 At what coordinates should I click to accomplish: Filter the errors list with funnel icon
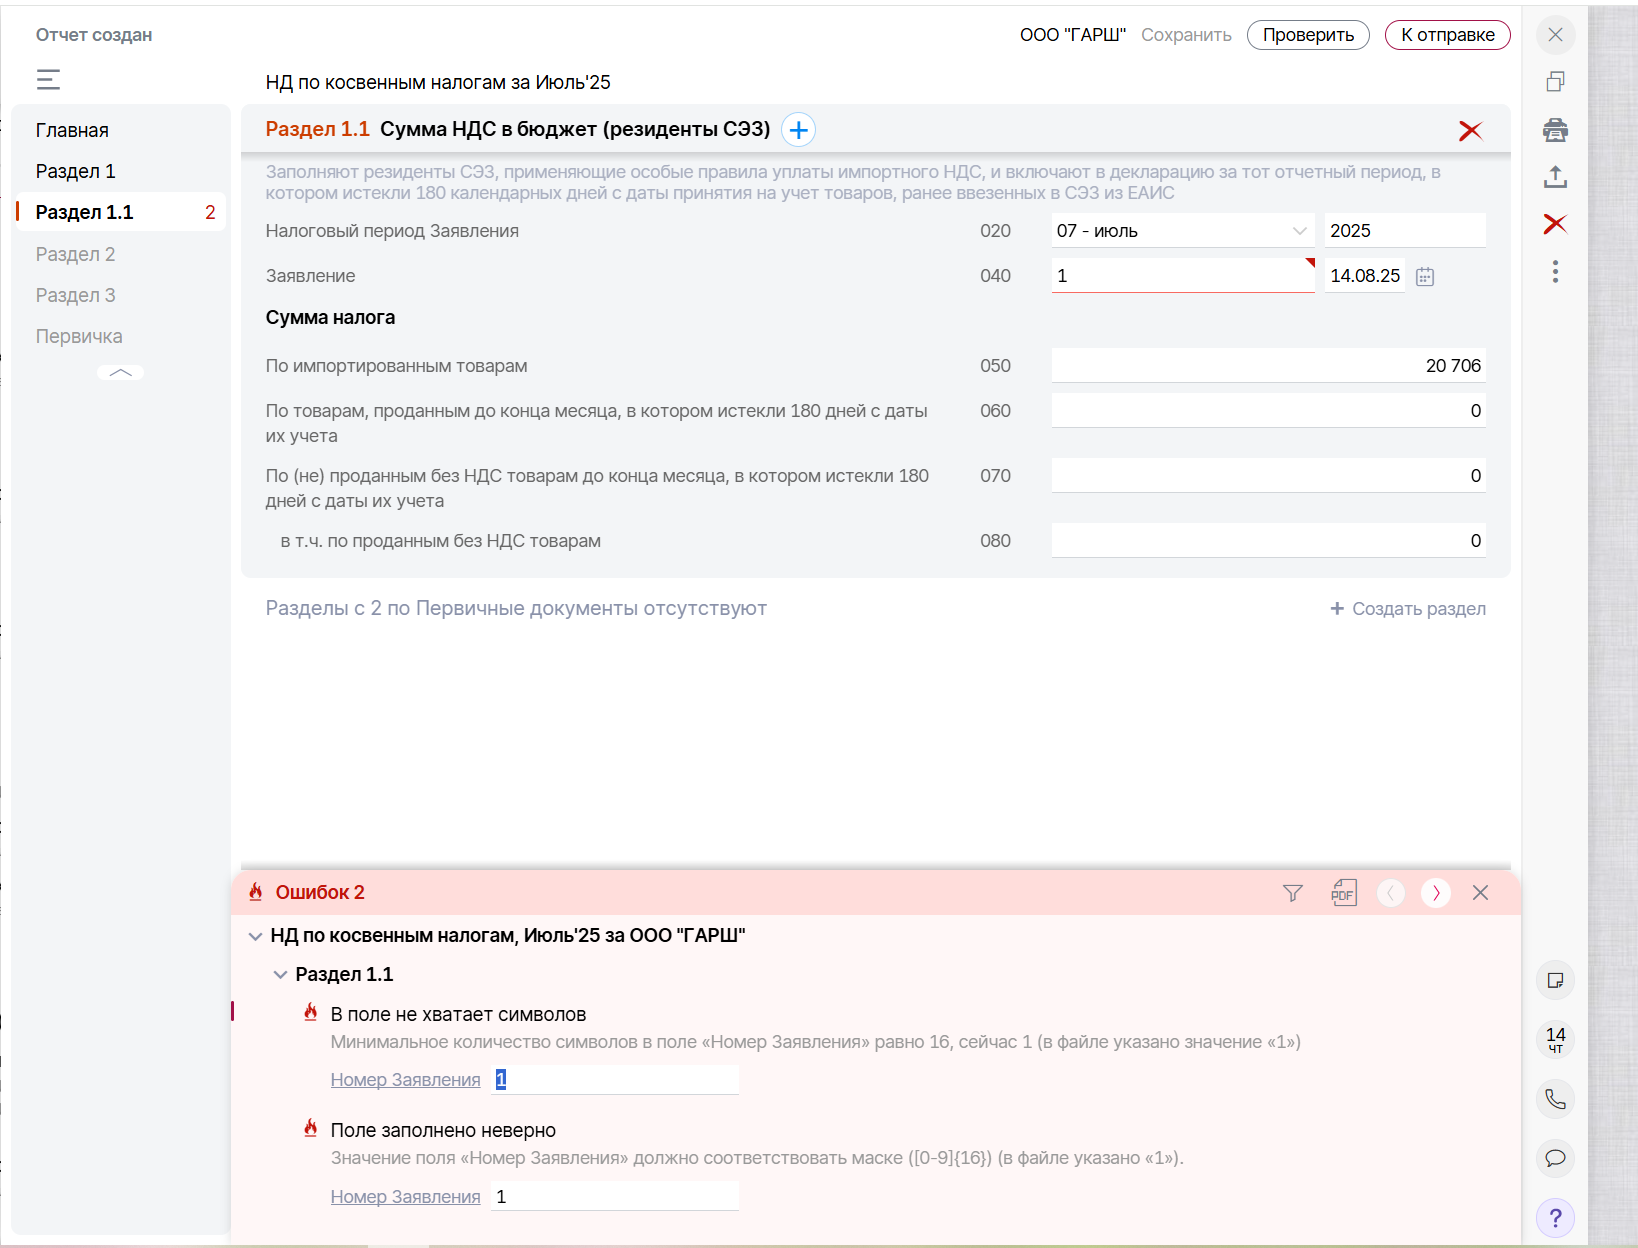click(1292, 893)
